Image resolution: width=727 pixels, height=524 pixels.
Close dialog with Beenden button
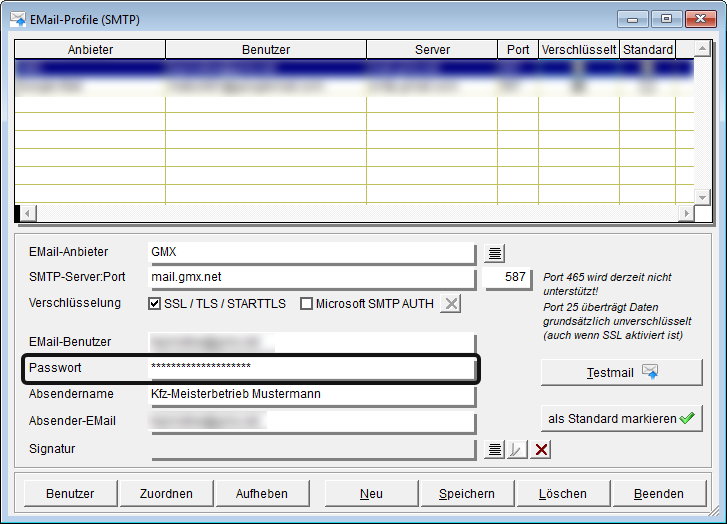(659, 493)
